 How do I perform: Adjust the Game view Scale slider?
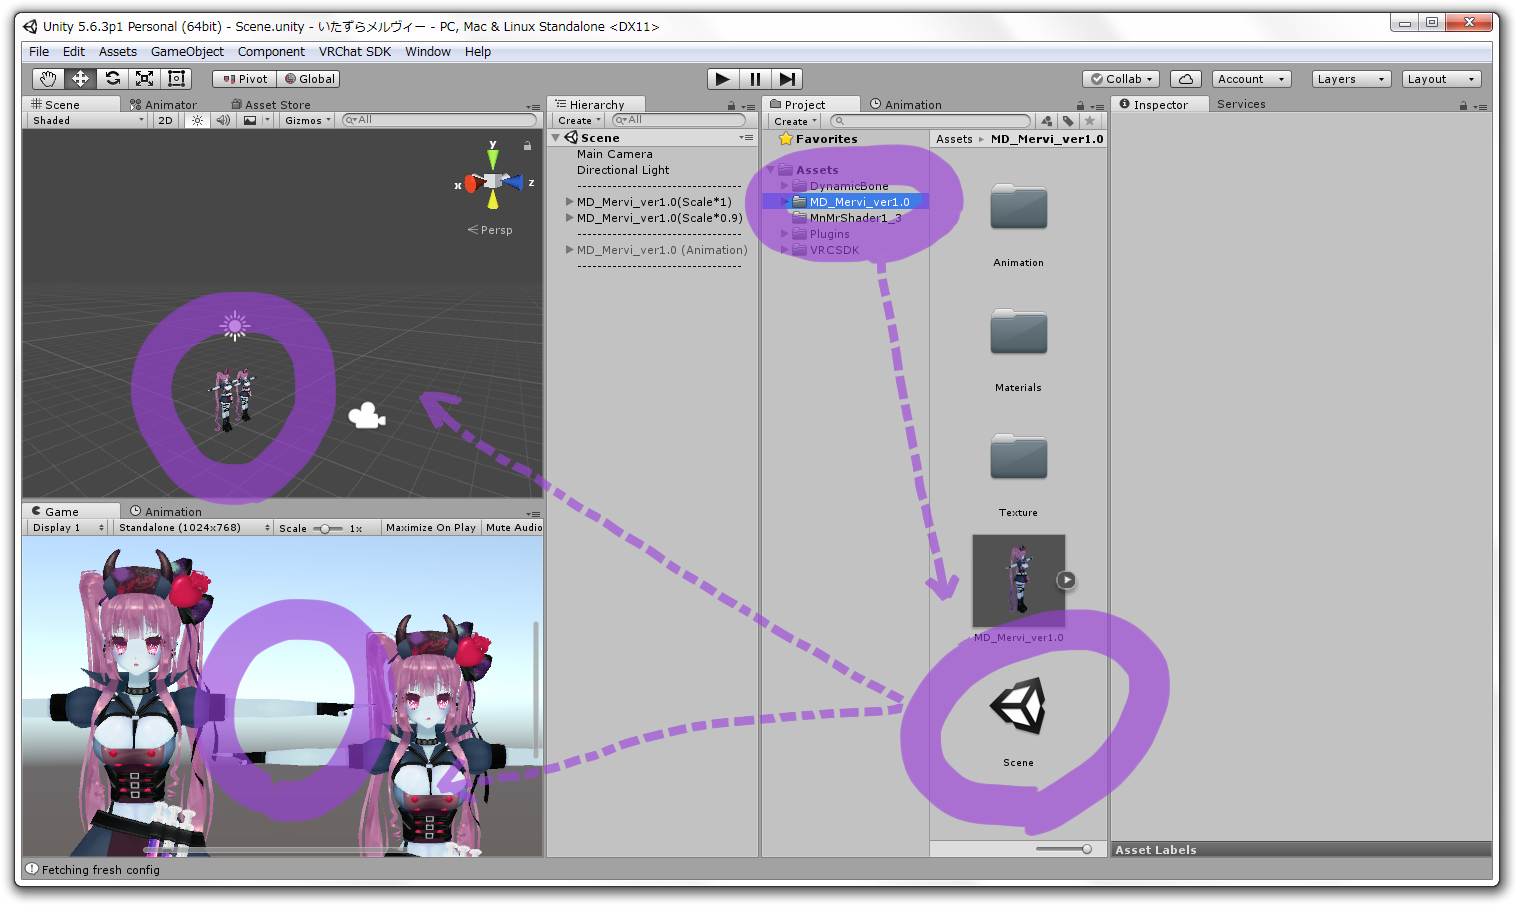point(327,528)
